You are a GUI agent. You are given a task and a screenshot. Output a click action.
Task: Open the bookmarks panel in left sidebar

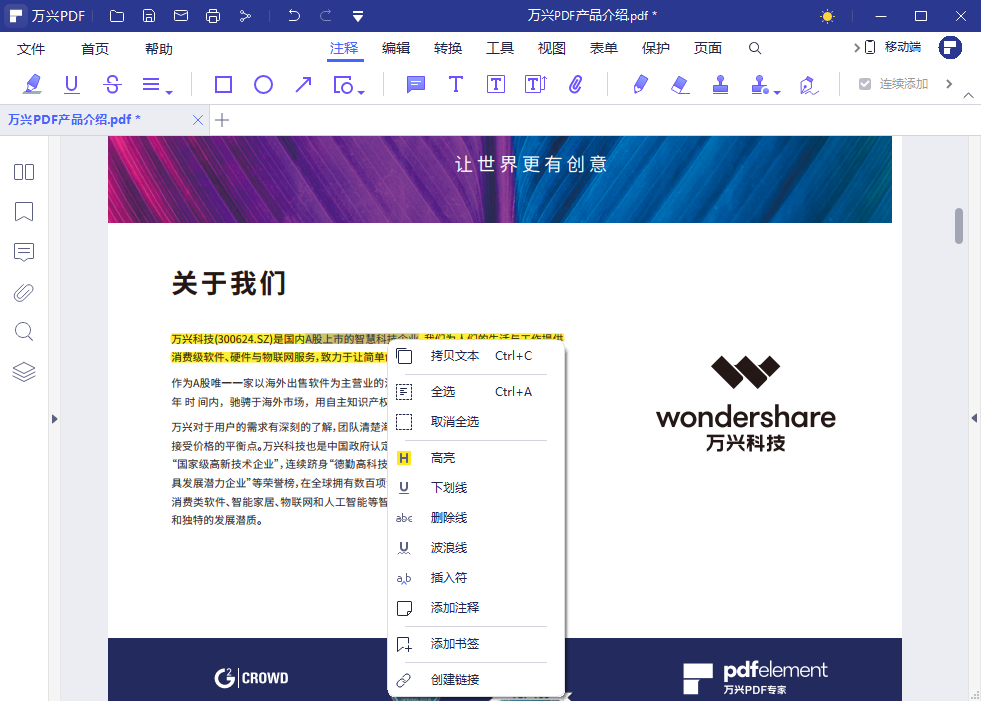[x=24, y=212]
